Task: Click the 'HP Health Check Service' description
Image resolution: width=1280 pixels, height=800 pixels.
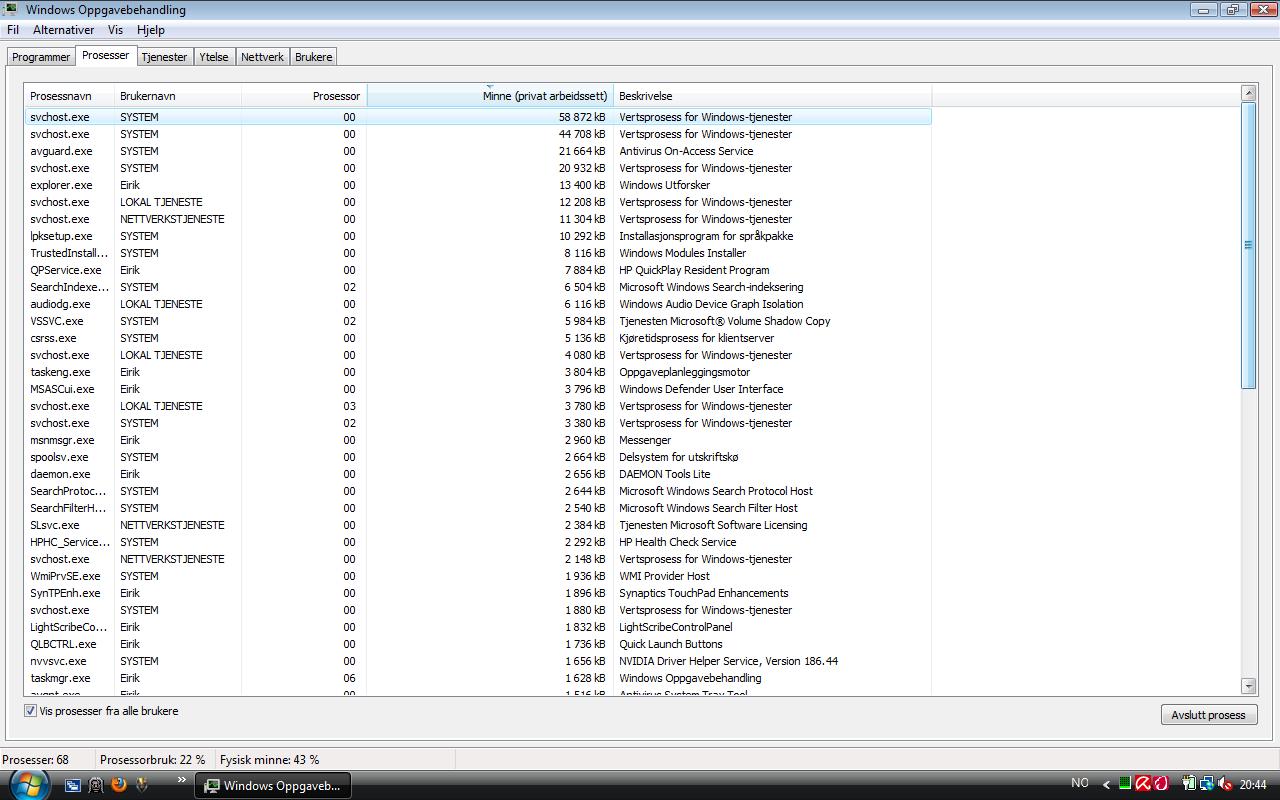Action: [x=677, y=542]
